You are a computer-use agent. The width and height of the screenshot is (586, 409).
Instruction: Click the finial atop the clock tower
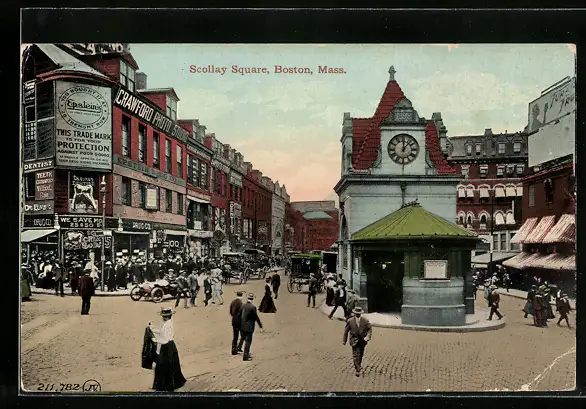392,73
